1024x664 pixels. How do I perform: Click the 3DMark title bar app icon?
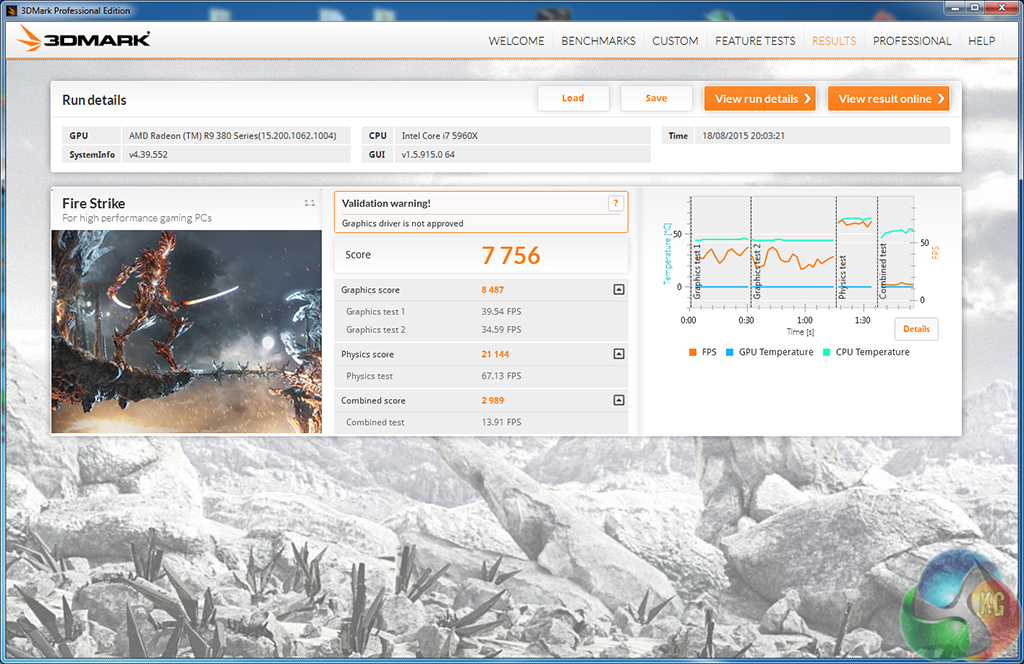coord(11,10)
